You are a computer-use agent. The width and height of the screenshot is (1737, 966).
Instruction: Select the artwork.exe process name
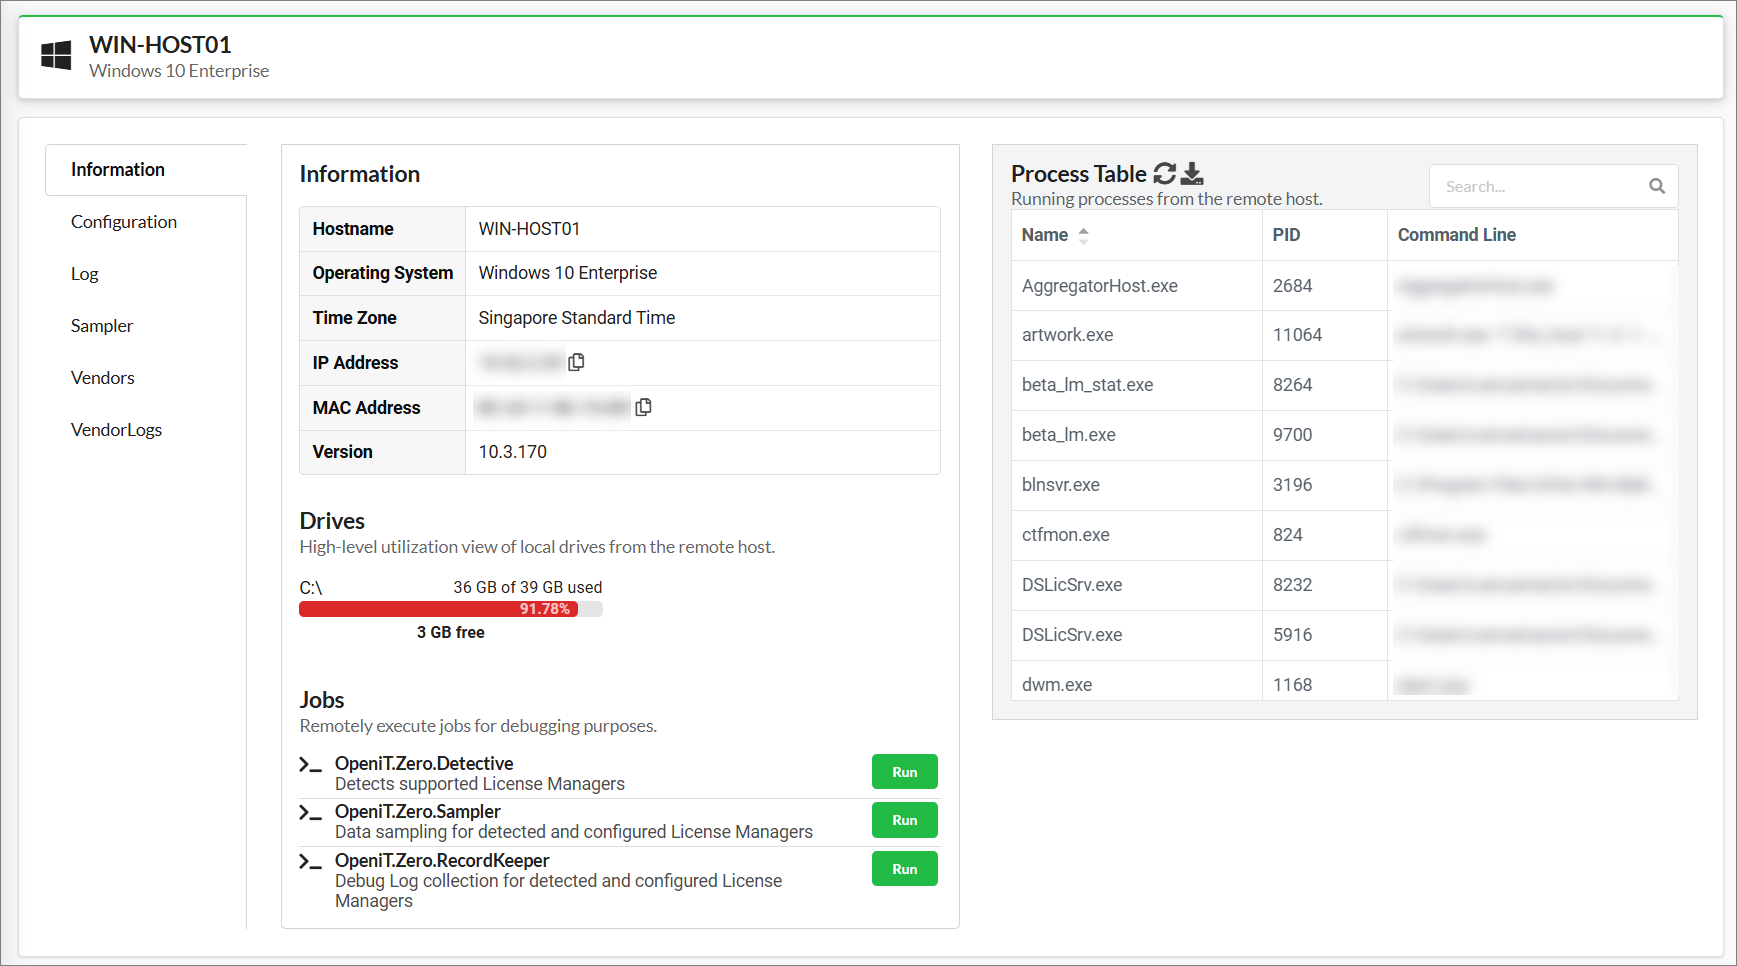coord(1067,335)
